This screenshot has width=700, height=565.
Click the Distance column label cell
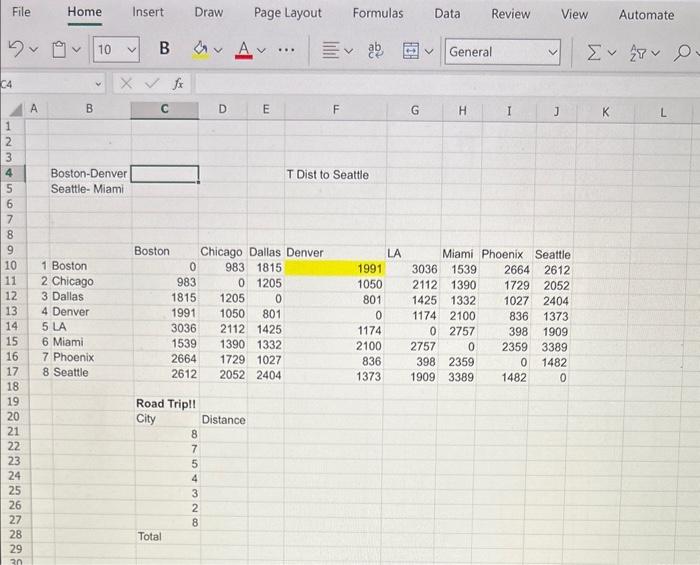click(x=224, y=420)
